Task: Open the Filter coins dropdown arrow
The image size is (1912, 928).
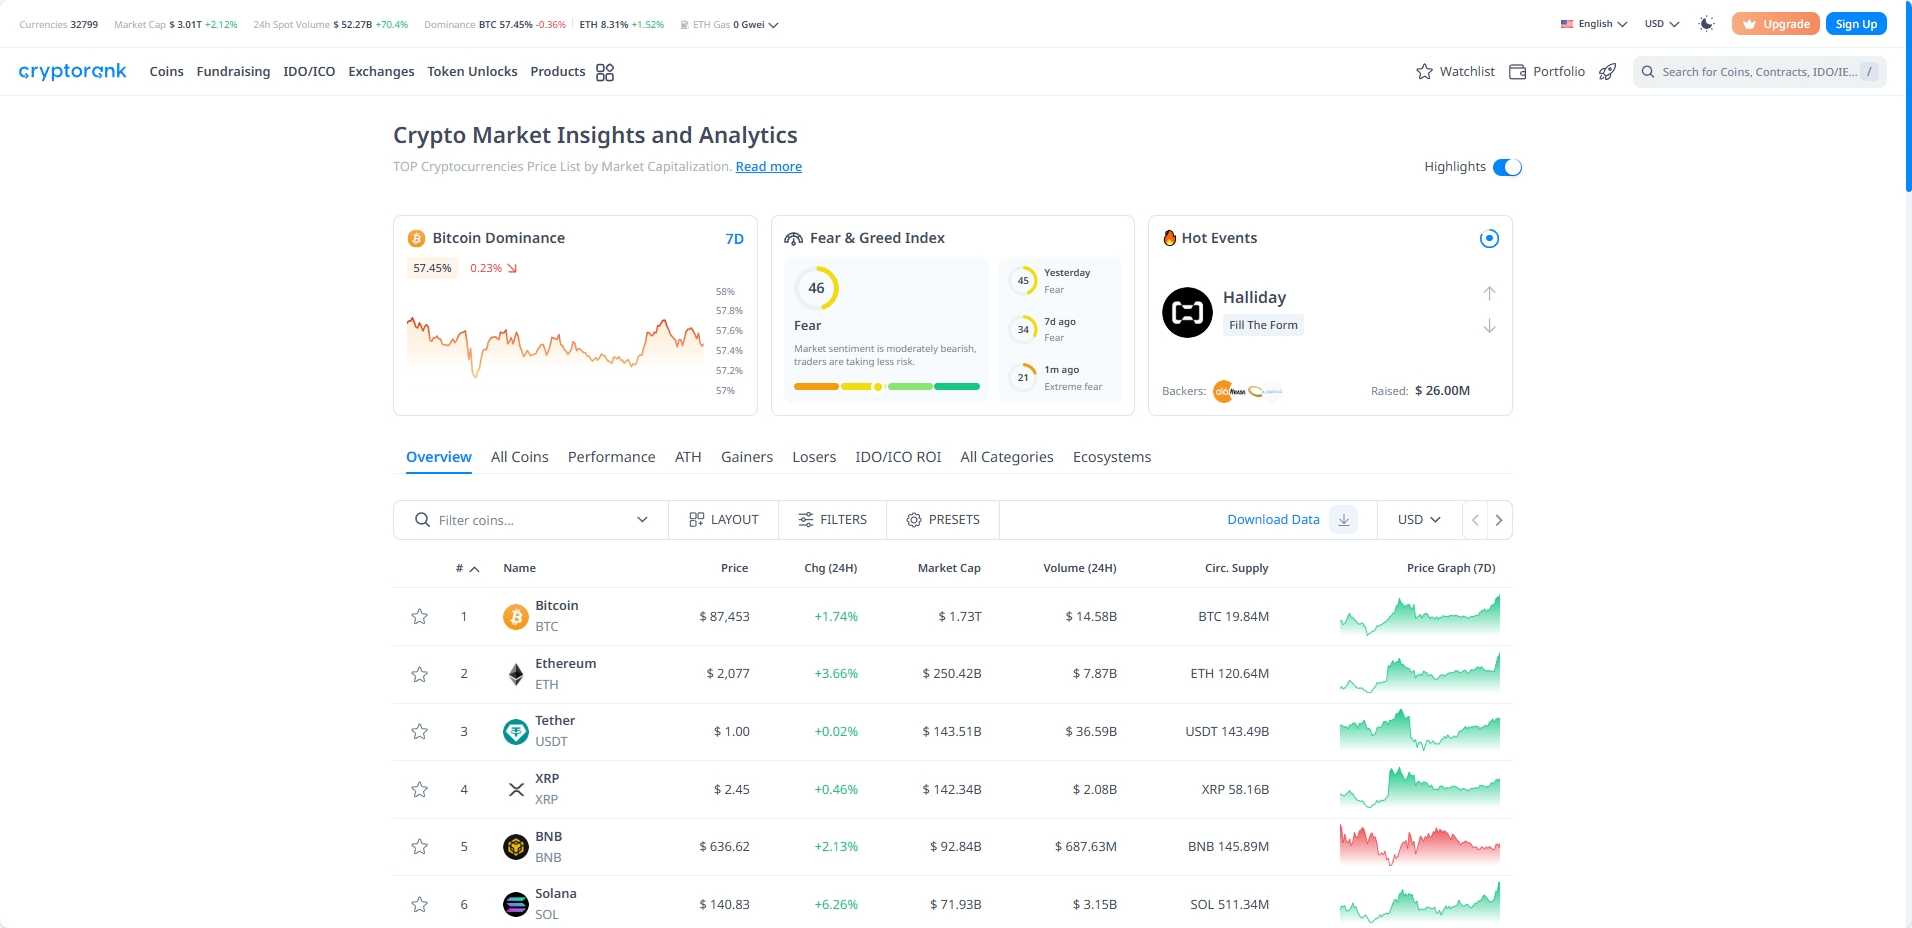Action: [x=641, y=519]
